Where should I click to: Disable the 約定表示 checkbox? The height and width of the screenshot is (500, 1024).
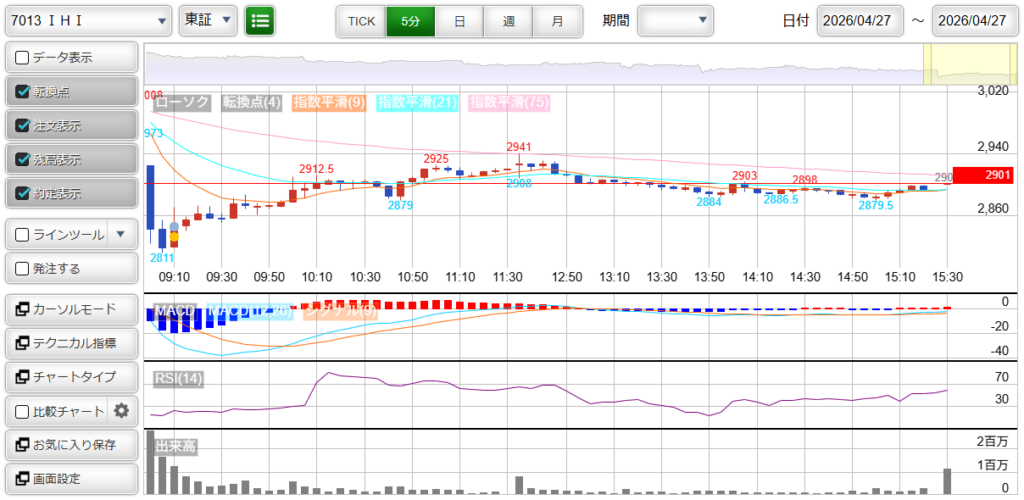pyautogui.click(x=22, y=194)
